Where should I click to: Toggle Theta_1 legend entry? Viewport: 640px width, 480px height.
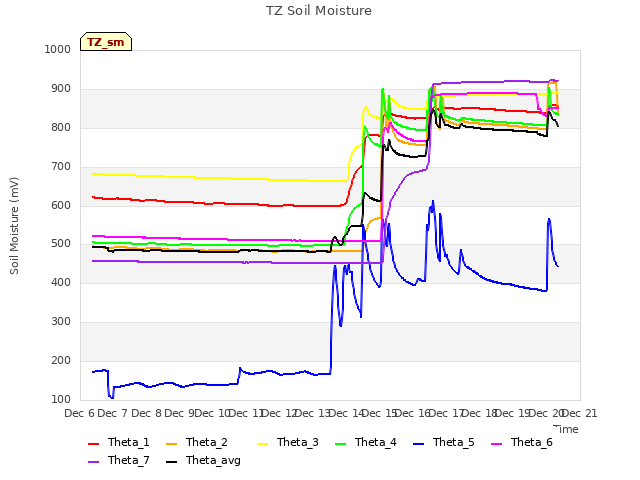[x=119, y=442]
